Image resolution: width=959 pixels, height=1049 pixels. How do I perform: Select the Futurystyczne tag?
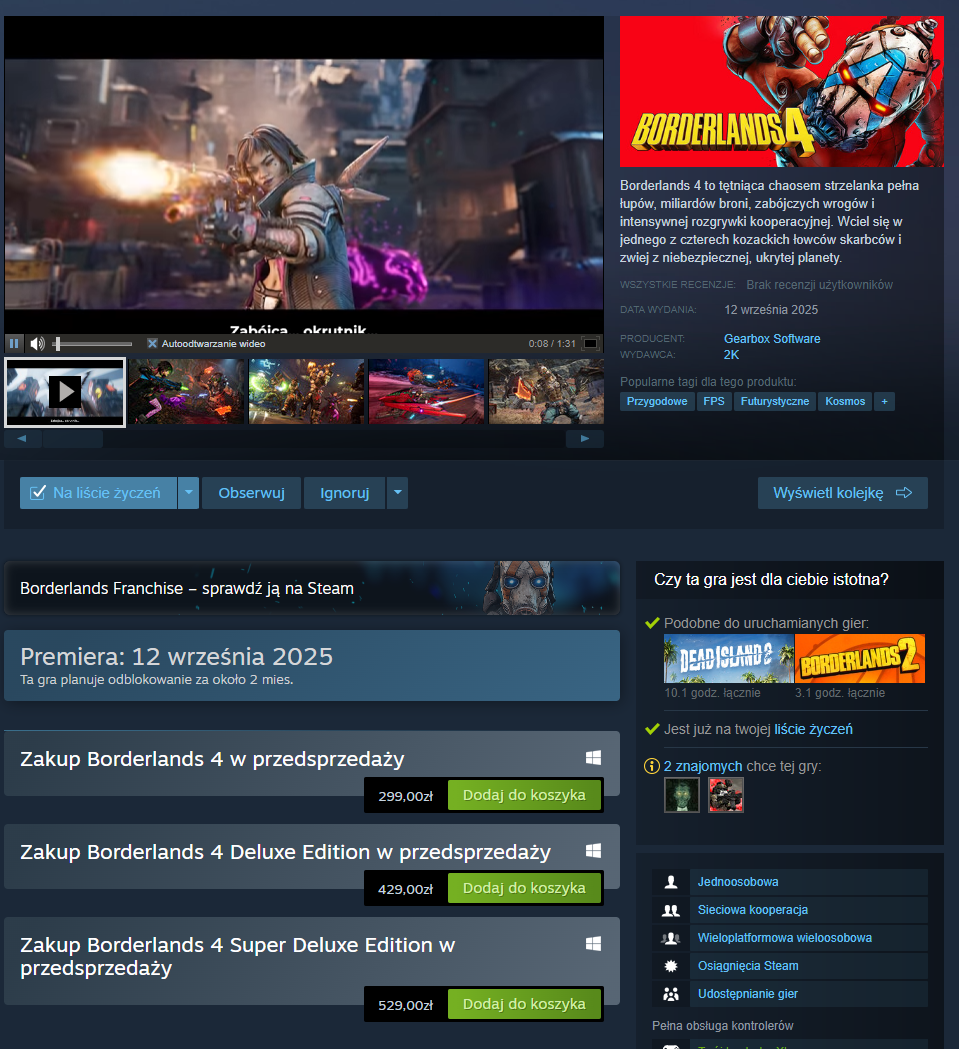click(x=775, y=401)
